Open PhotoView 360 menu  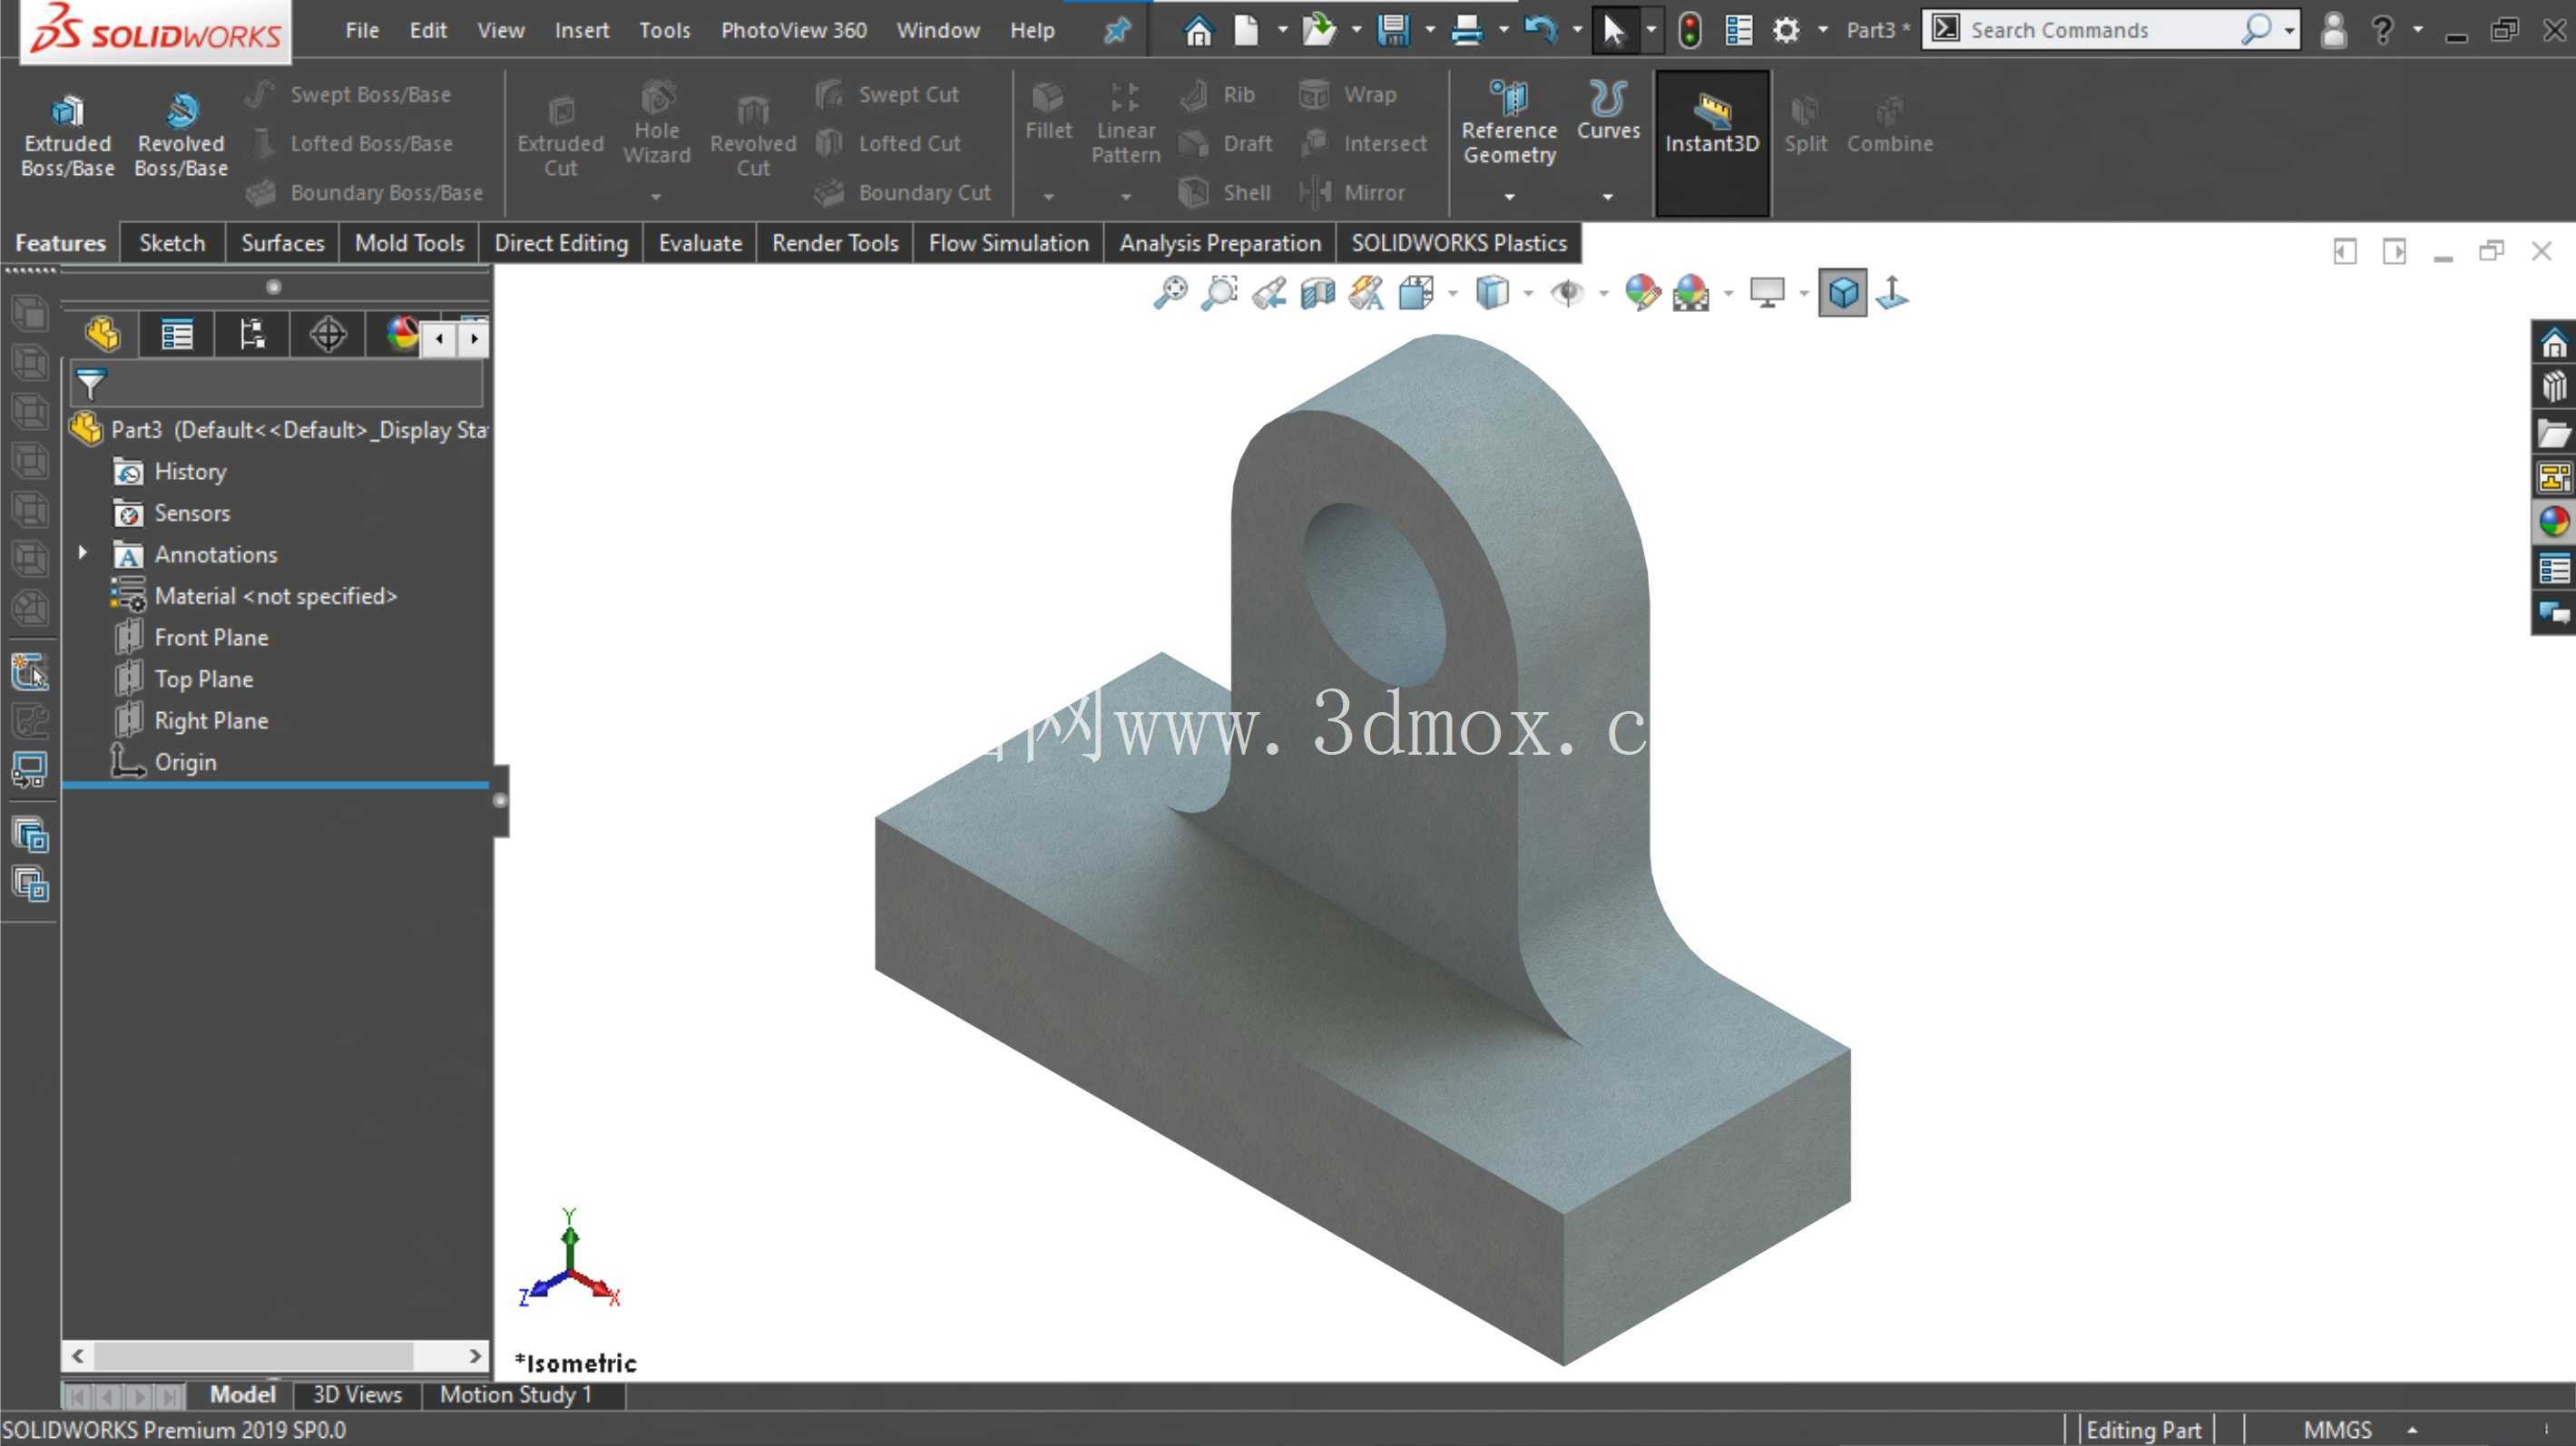[x=793, y=30]
